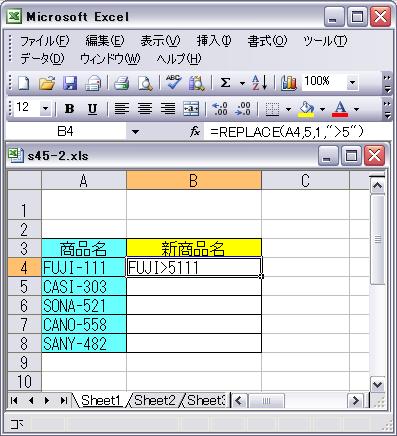
Task: Open the 挿入(I) menu
Action: [x=214, y=41]
